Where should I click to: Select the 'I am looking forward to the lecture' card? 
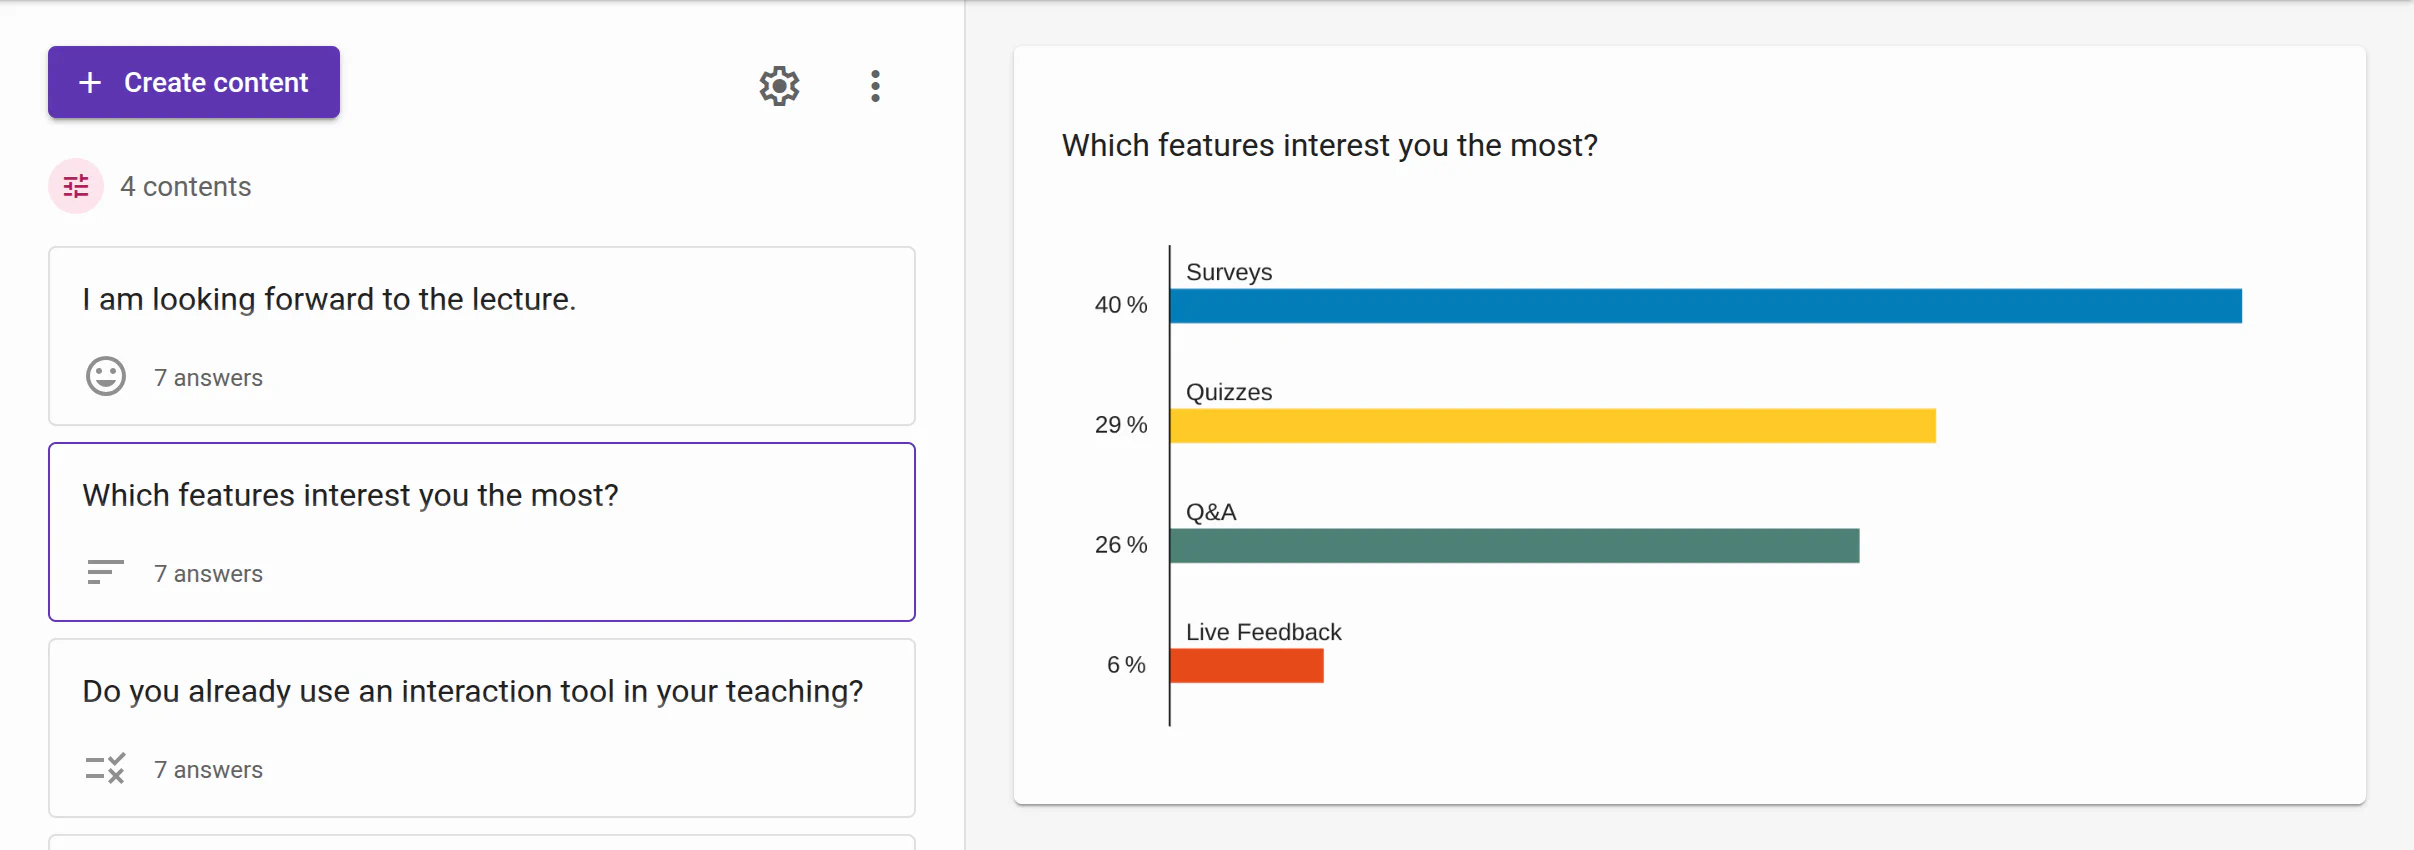pyautogui.click(x=482, y=336)
